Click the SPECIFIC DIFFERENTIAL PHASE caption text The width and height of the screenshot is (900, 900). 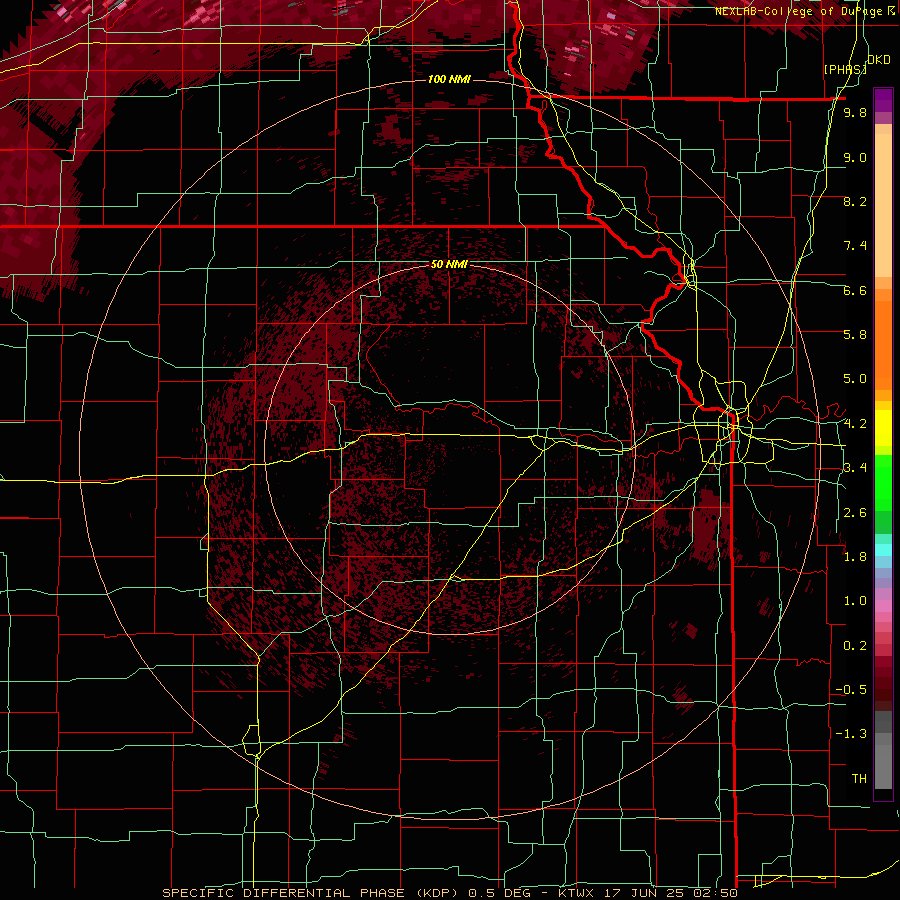285,893
